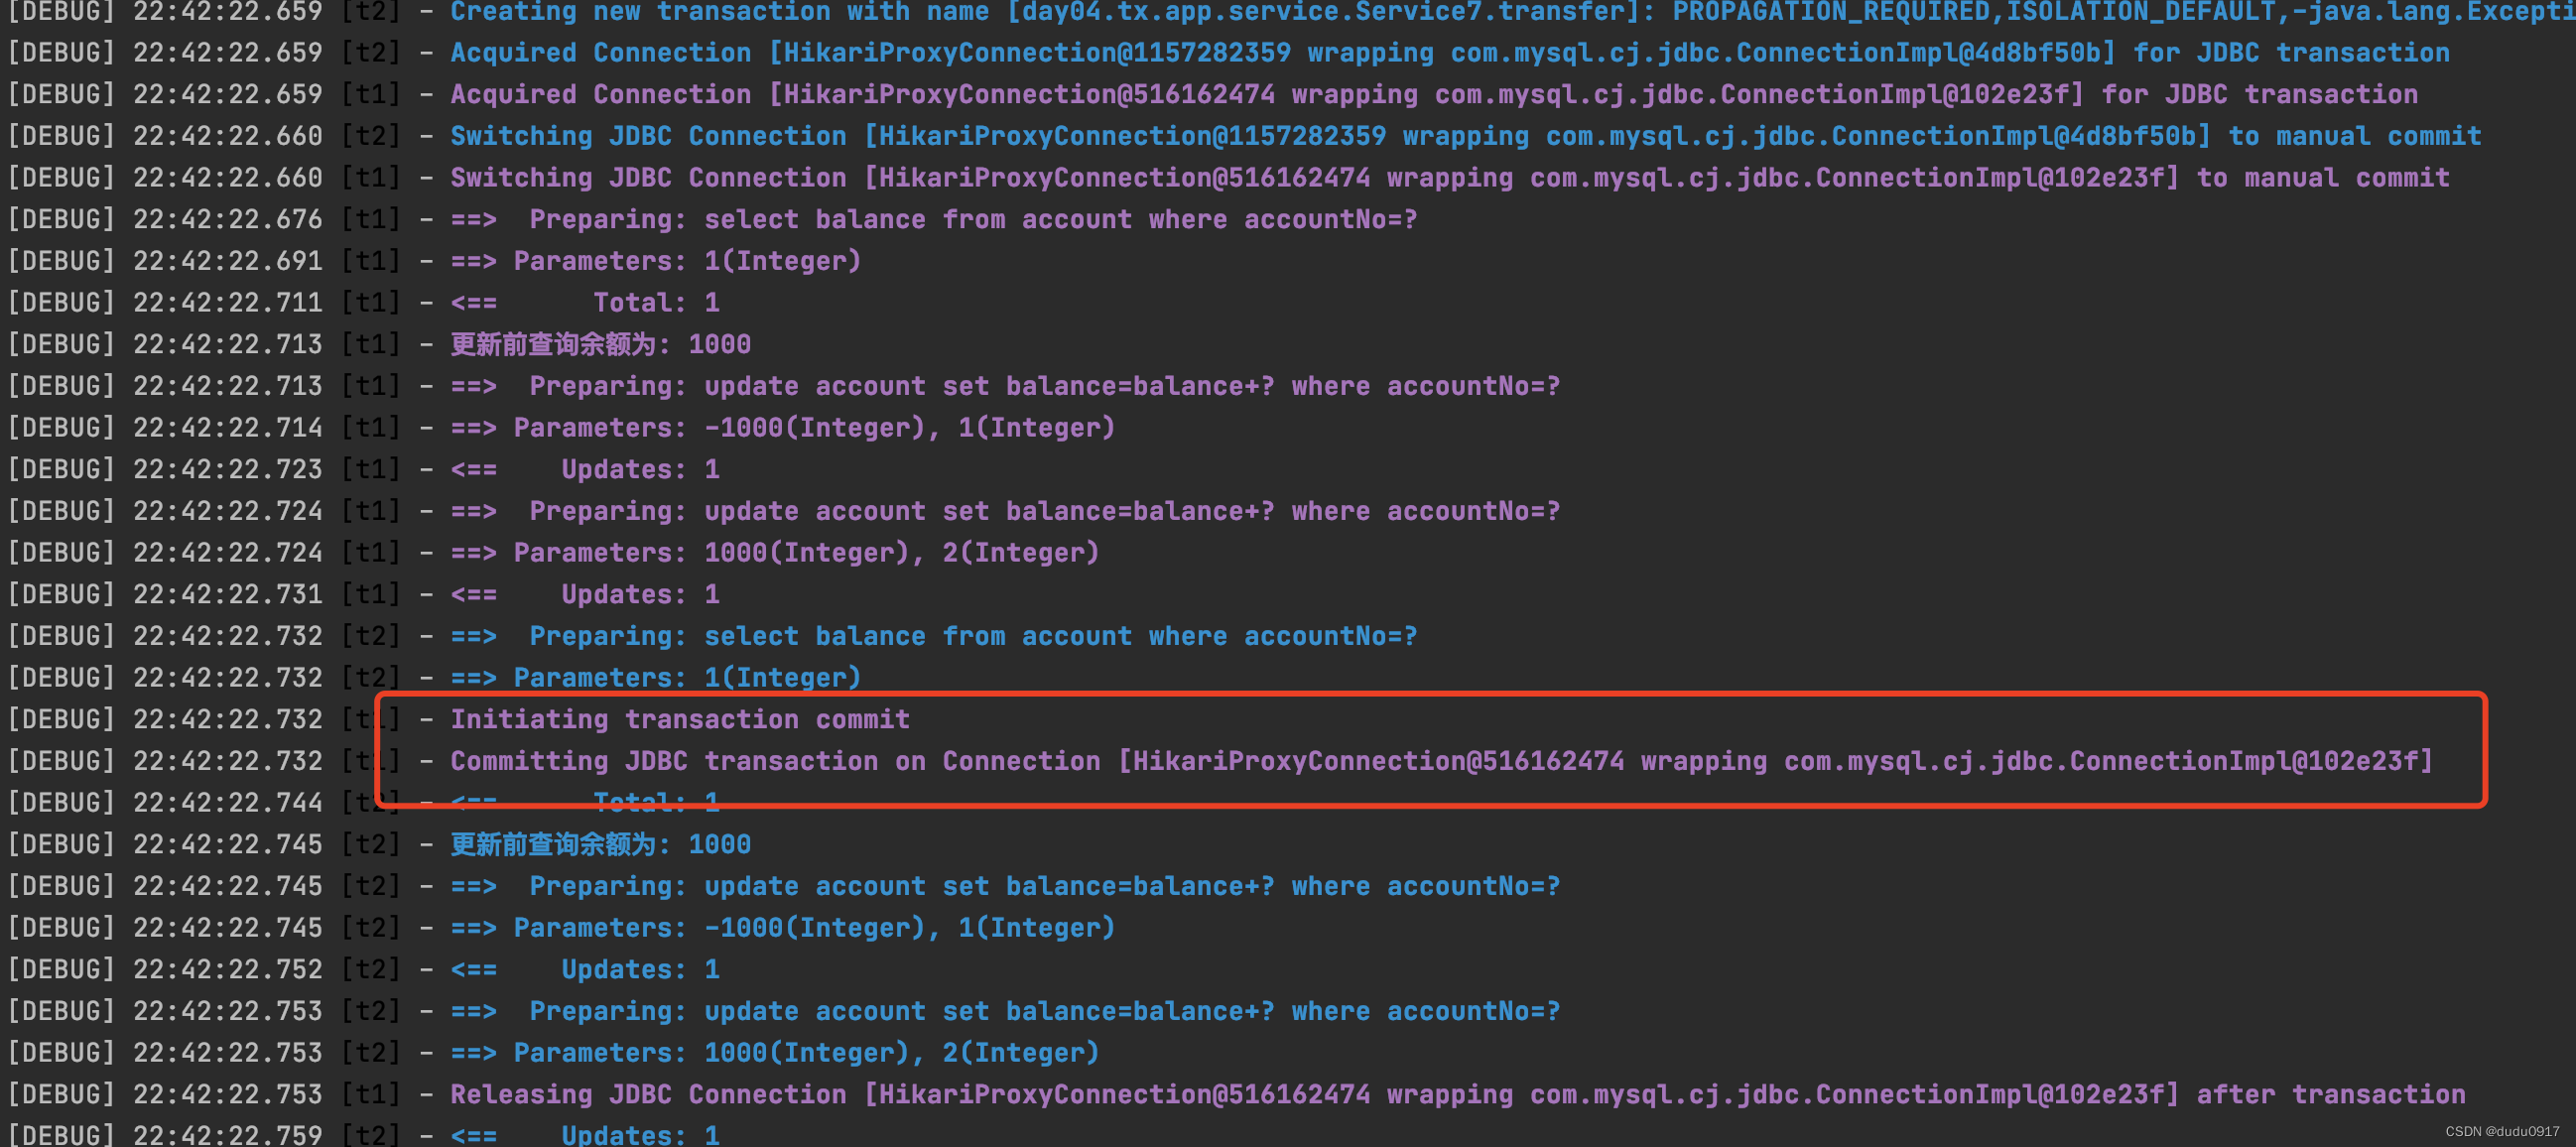Click the timestamp 22:42:22.744

coord(228,803)
